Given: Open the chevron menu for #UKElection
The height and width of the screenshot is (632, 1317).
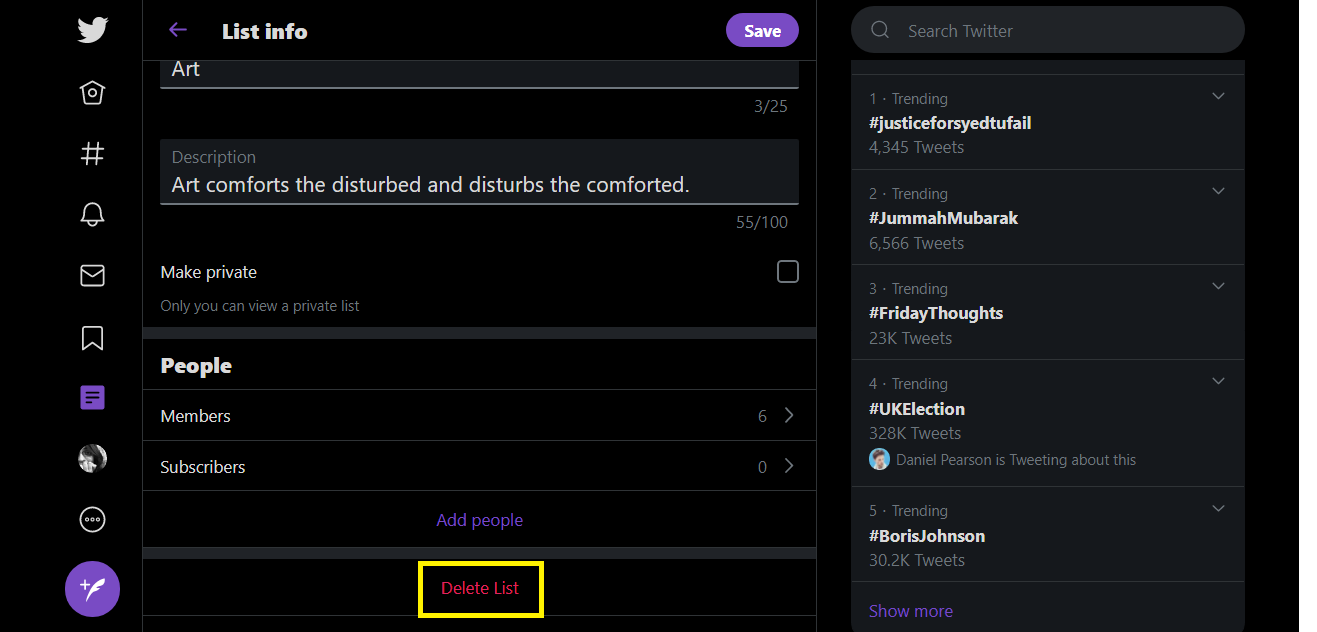Looking at the screenshot, I should tap(1218, 381).
